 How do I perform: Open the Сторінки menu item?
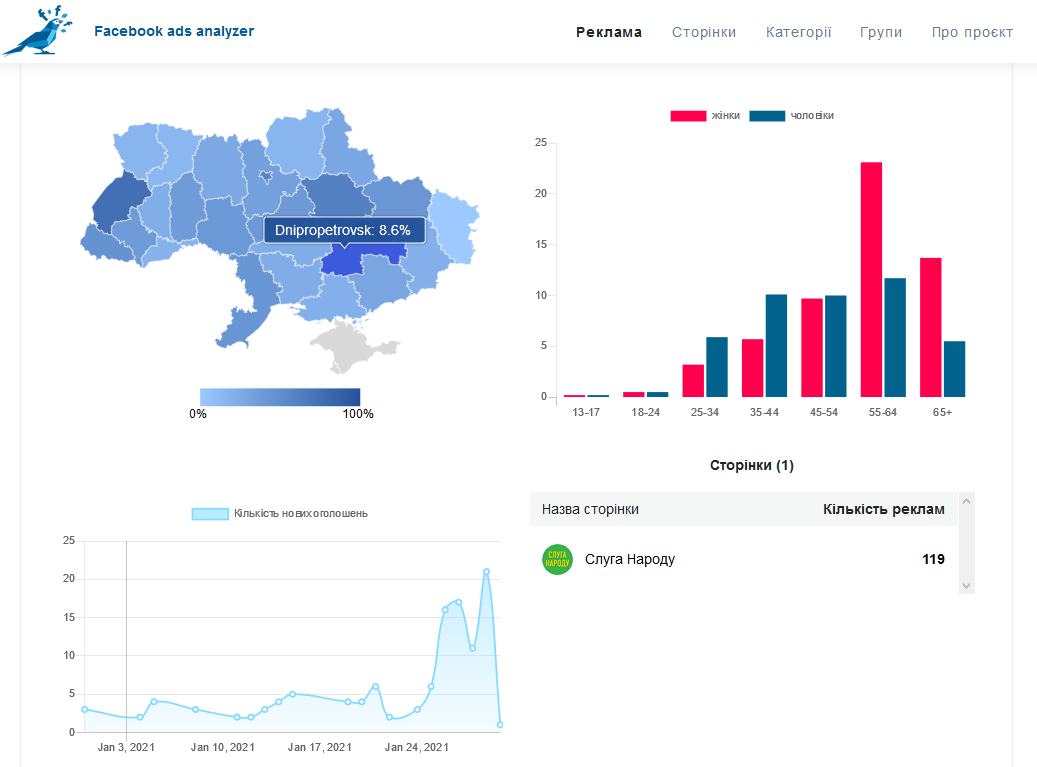(704, 32)
